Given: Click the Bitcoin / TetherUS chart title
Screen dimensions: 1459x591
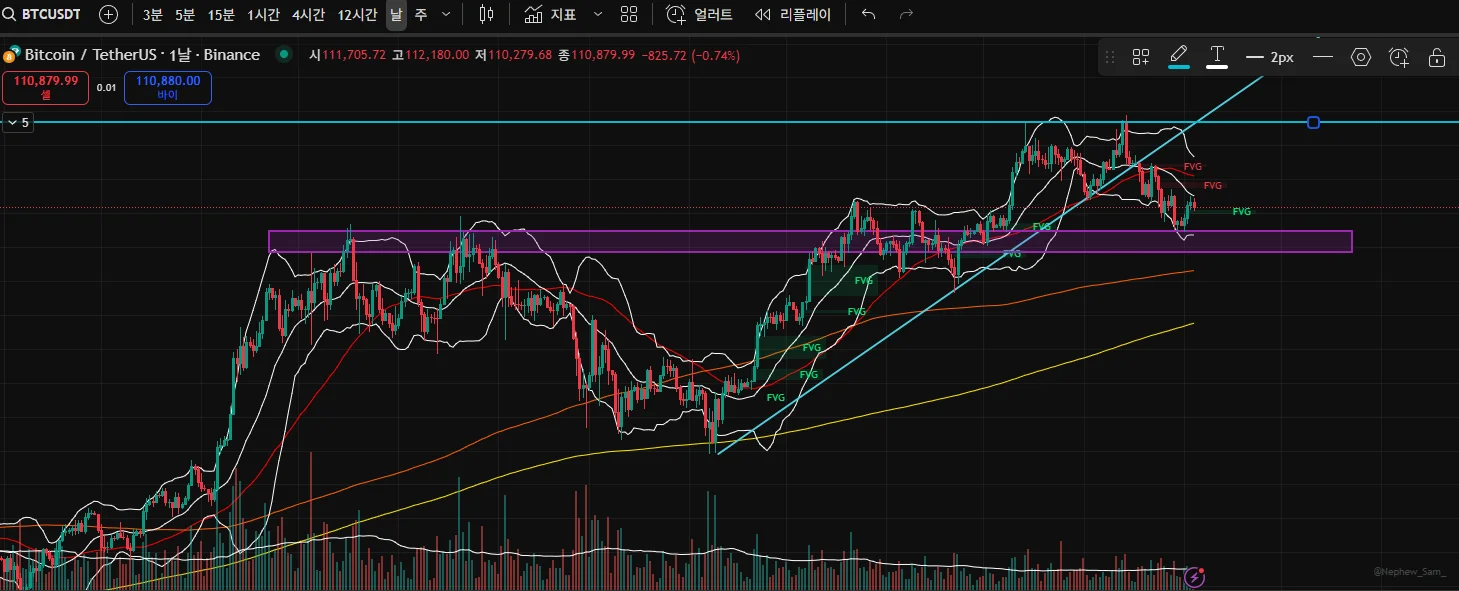Looking at the screenshot, I should tap(142, 55).
